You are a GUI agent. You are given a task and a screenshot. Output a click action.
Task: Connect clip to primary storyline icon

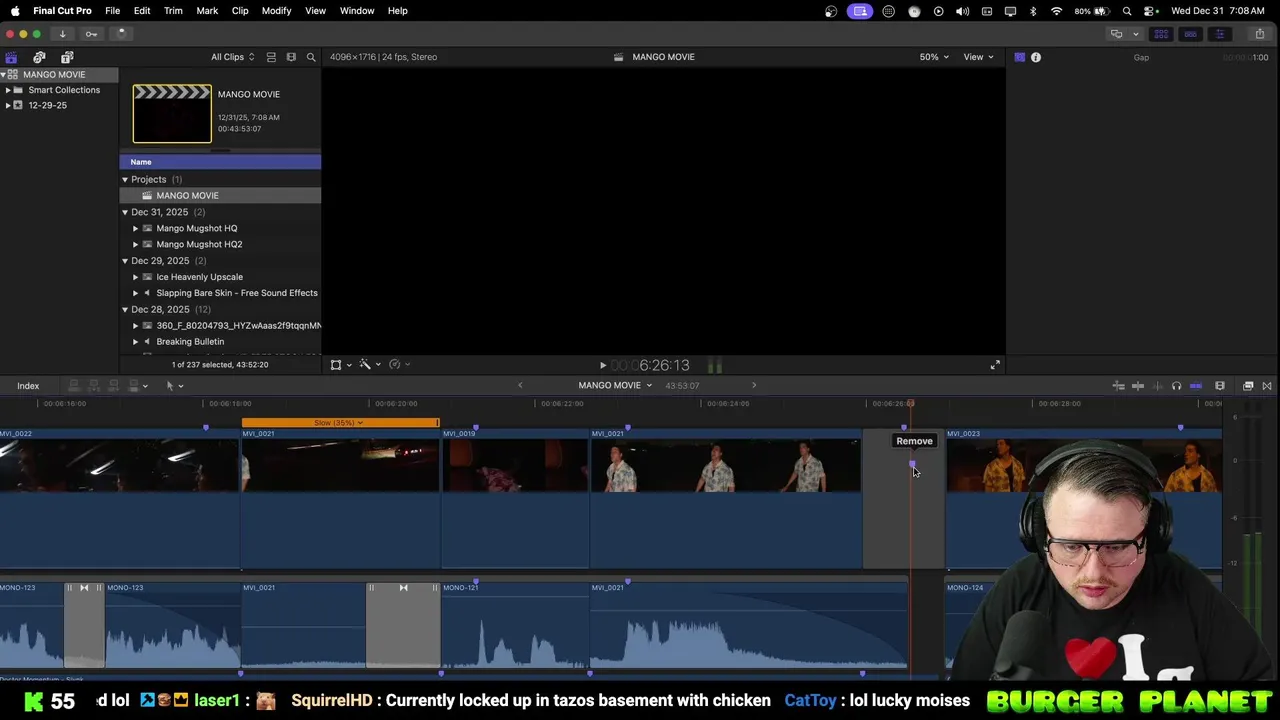point(73,385)
